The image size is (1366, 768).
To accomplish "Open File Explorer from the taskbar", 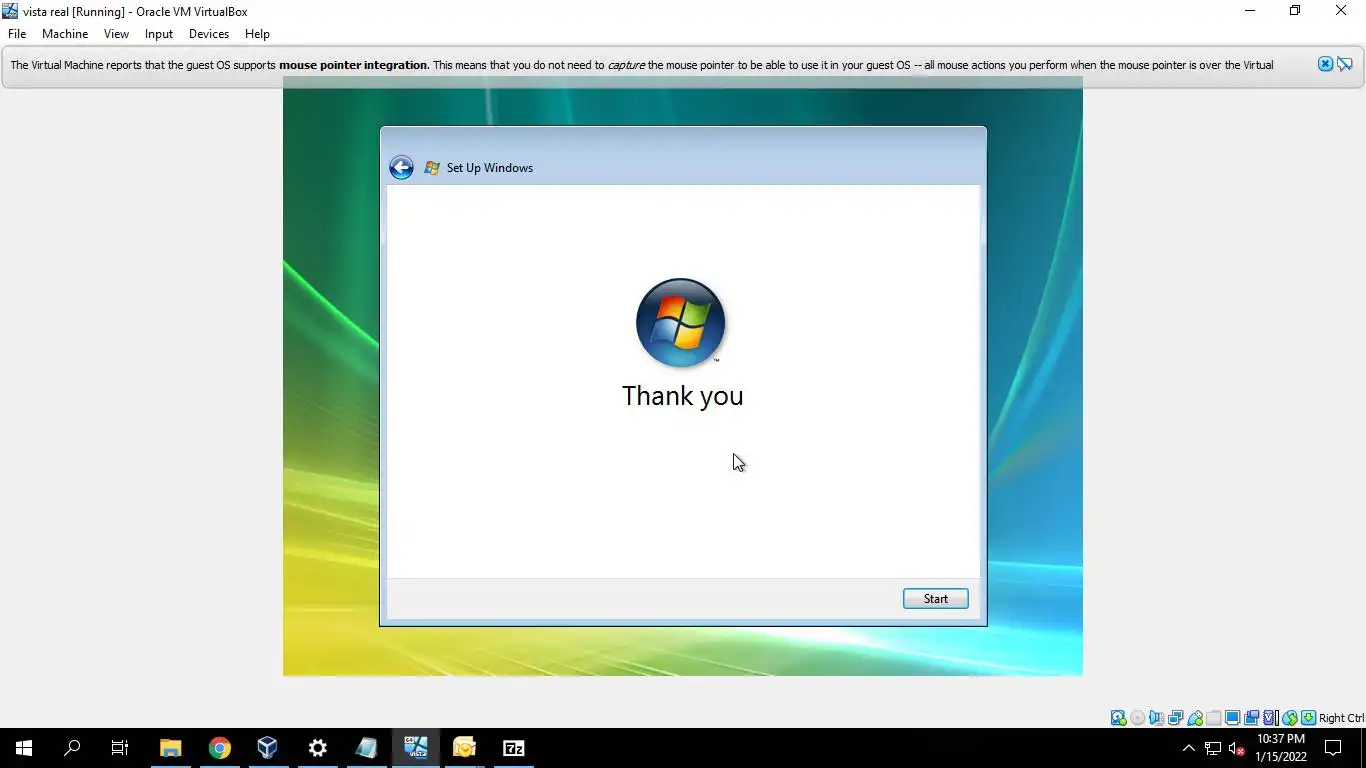I will 170,748.
